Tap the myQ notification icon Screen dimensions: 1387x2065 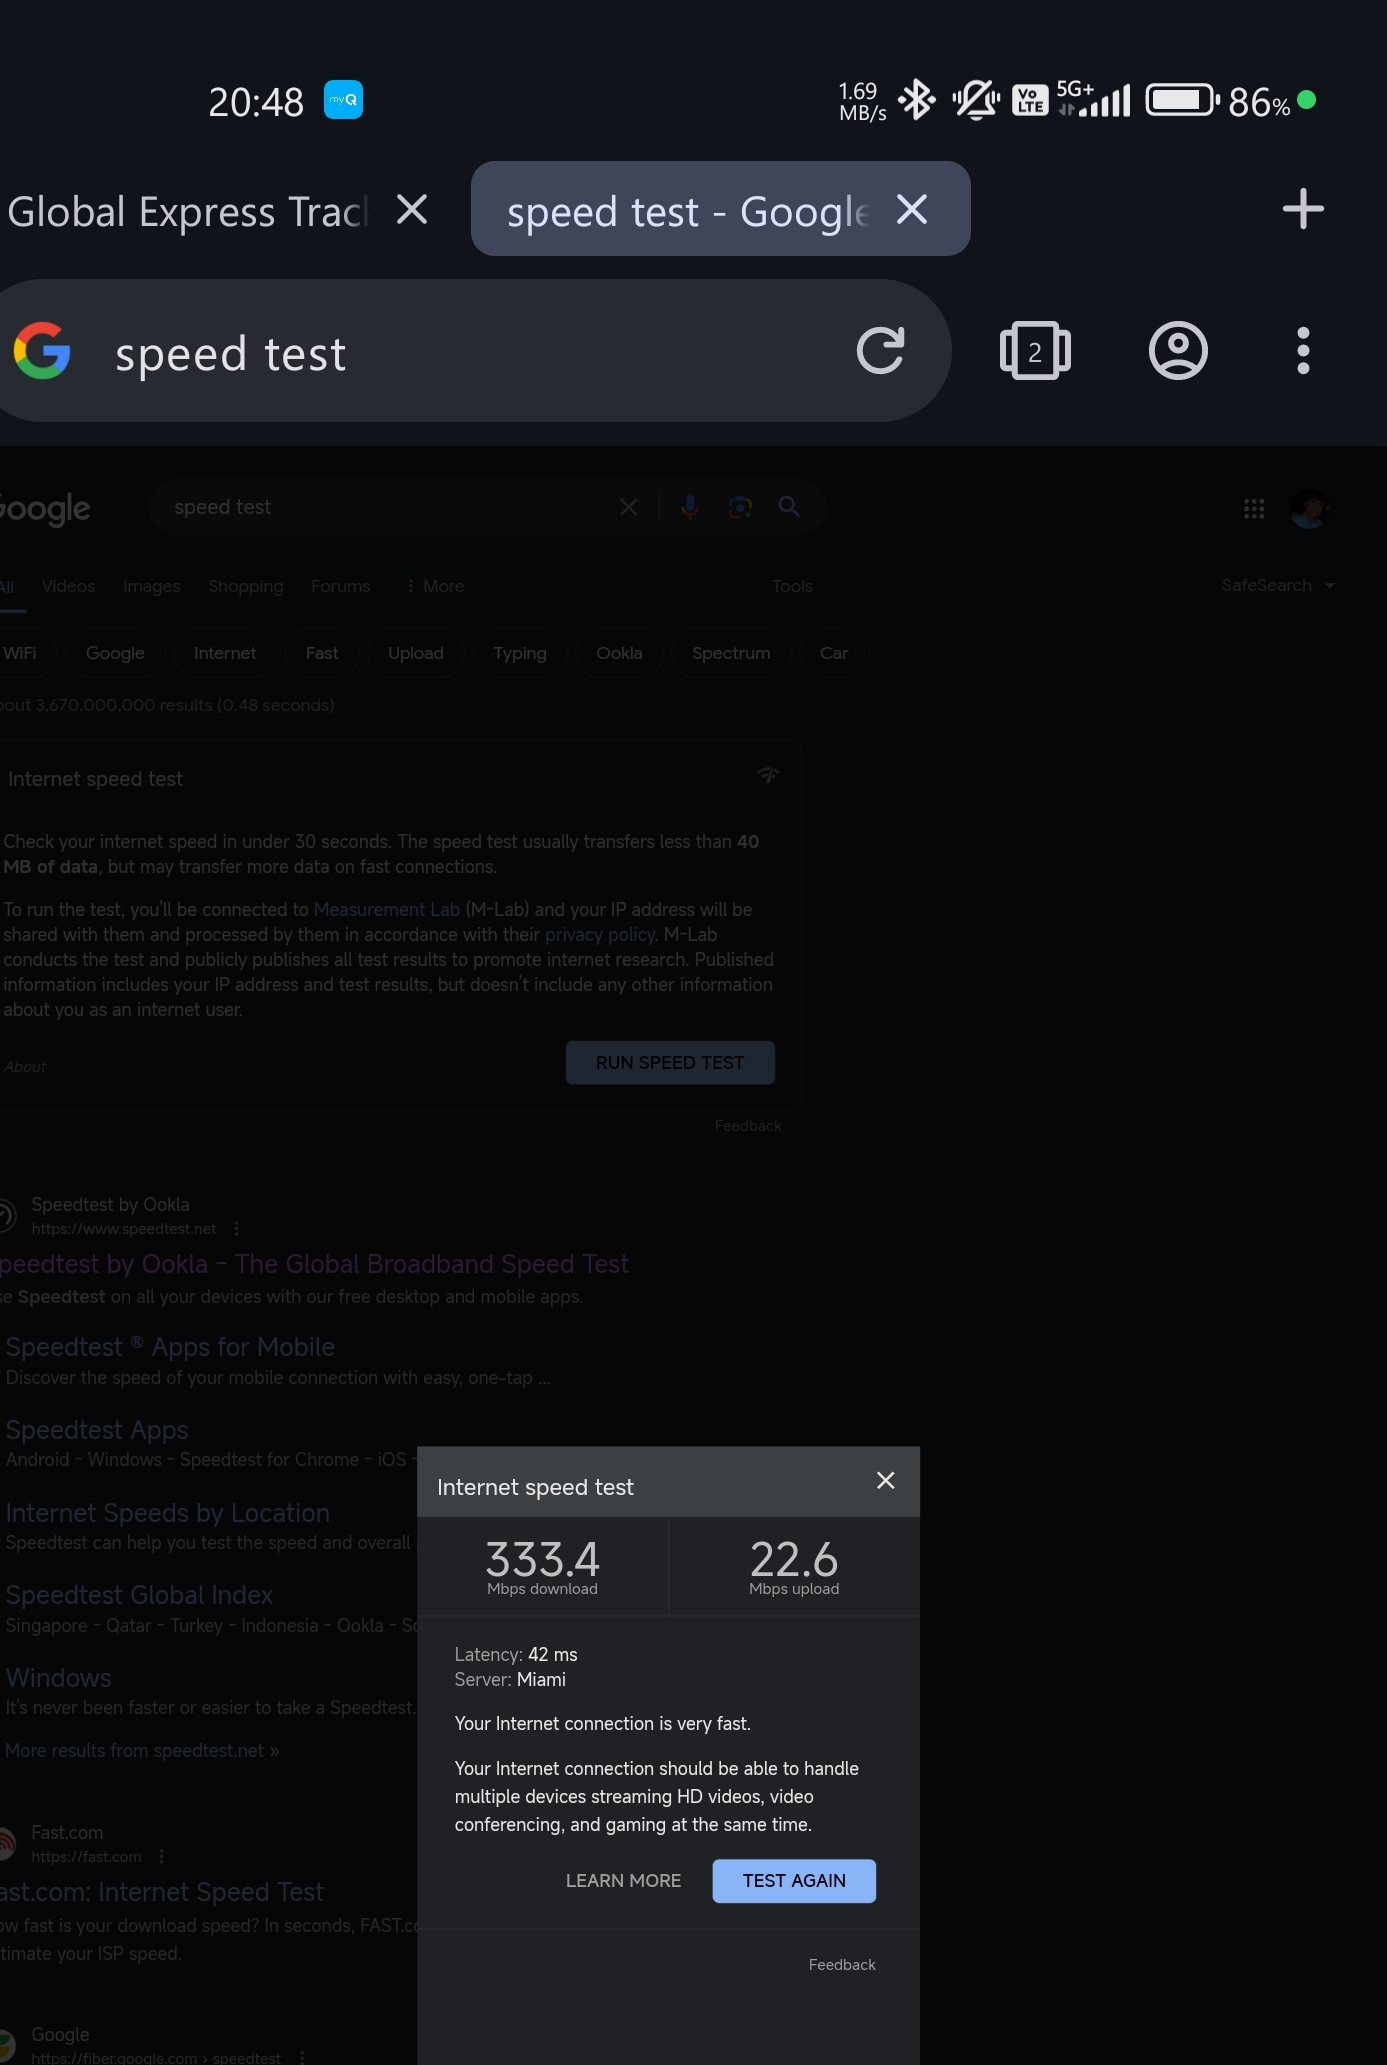click(343, 100)
